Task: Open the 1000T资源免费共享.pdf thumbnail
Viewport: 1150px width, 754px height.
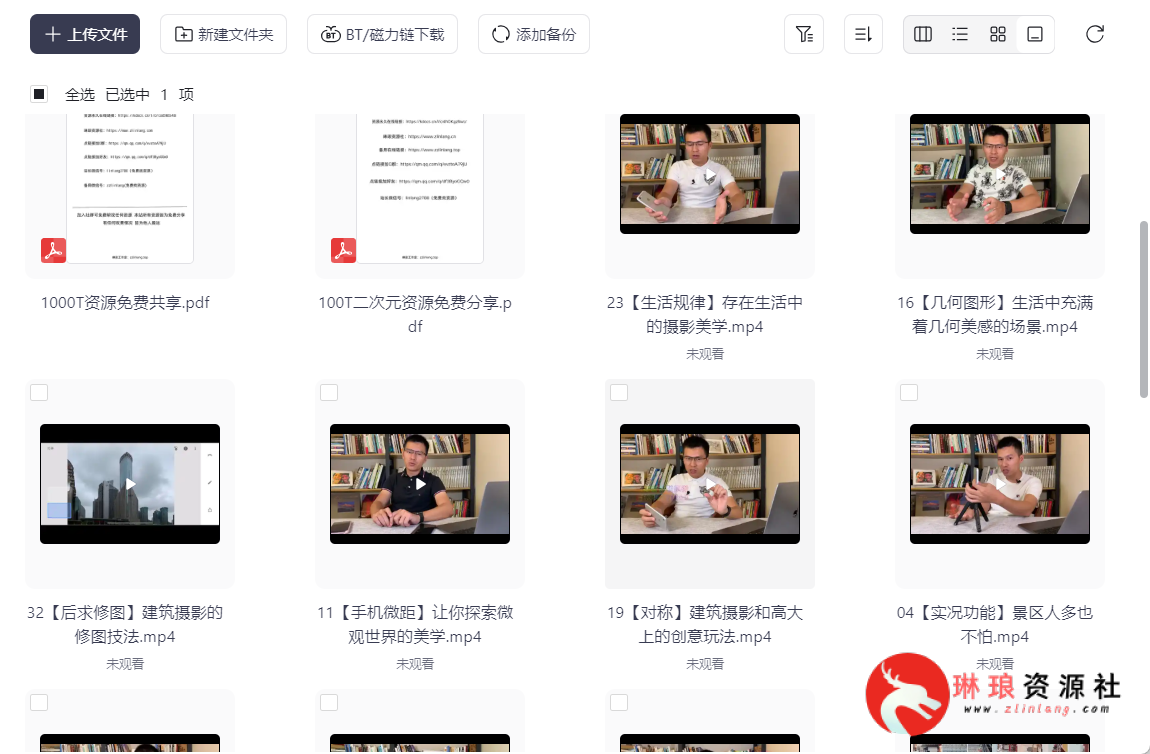Action: click(x=130, y=188)
